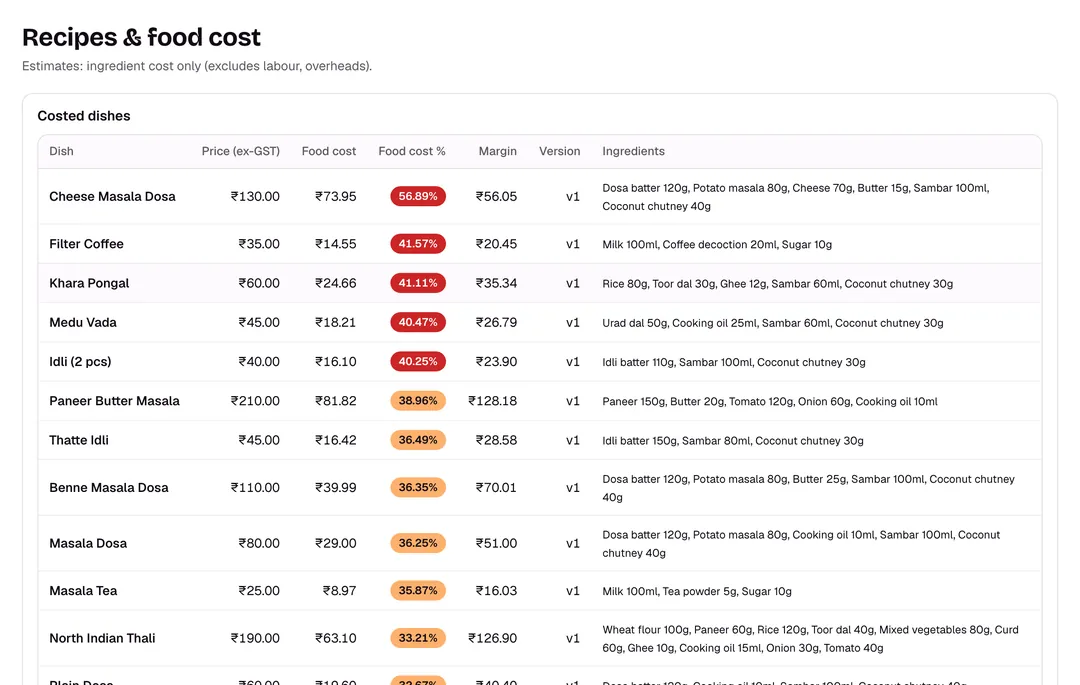Click the Recipes & food cost page title
Screen dimensions: 1080x685
pos(141,37)
